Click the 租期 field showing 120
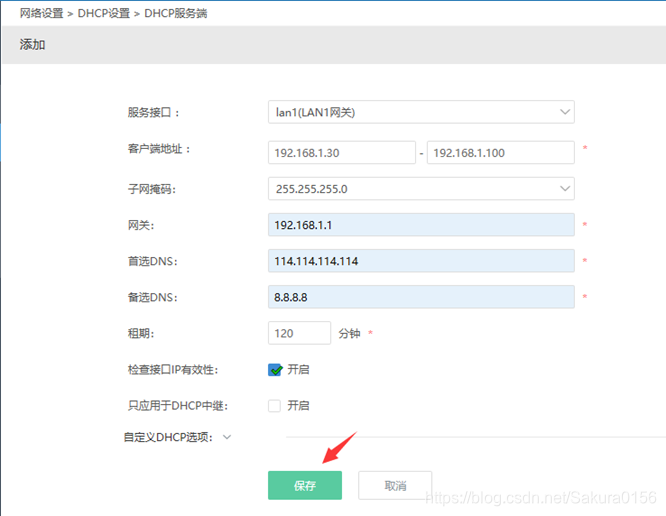Image resolution: width=666 pixels, height=516 pixels. (299, 333)
